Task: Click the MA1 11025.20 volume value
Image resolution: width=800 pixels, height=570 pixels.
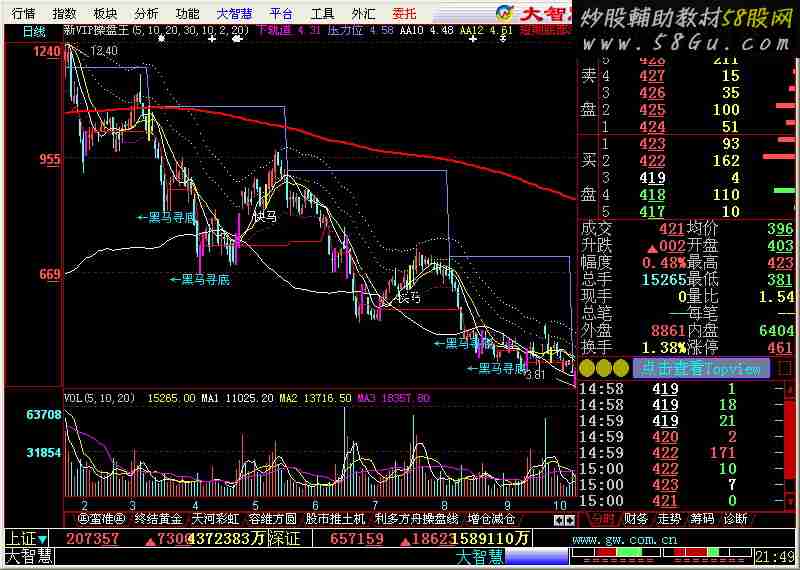Action: click(238, 398)
